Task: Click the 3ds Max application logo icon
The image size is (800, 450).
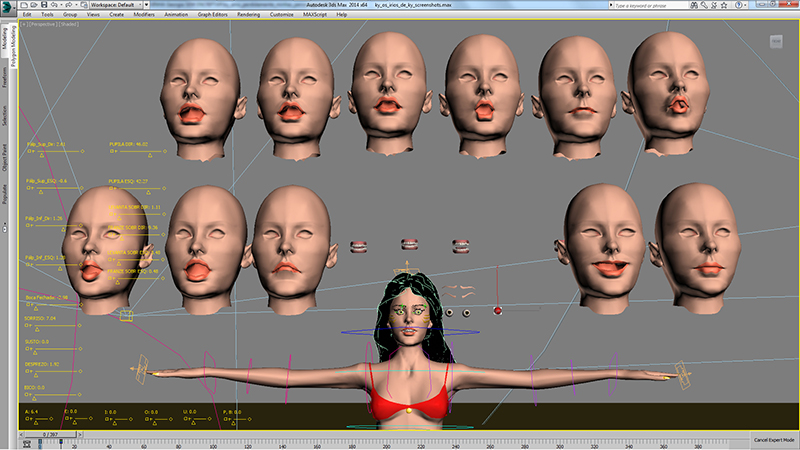Action: 7,6
